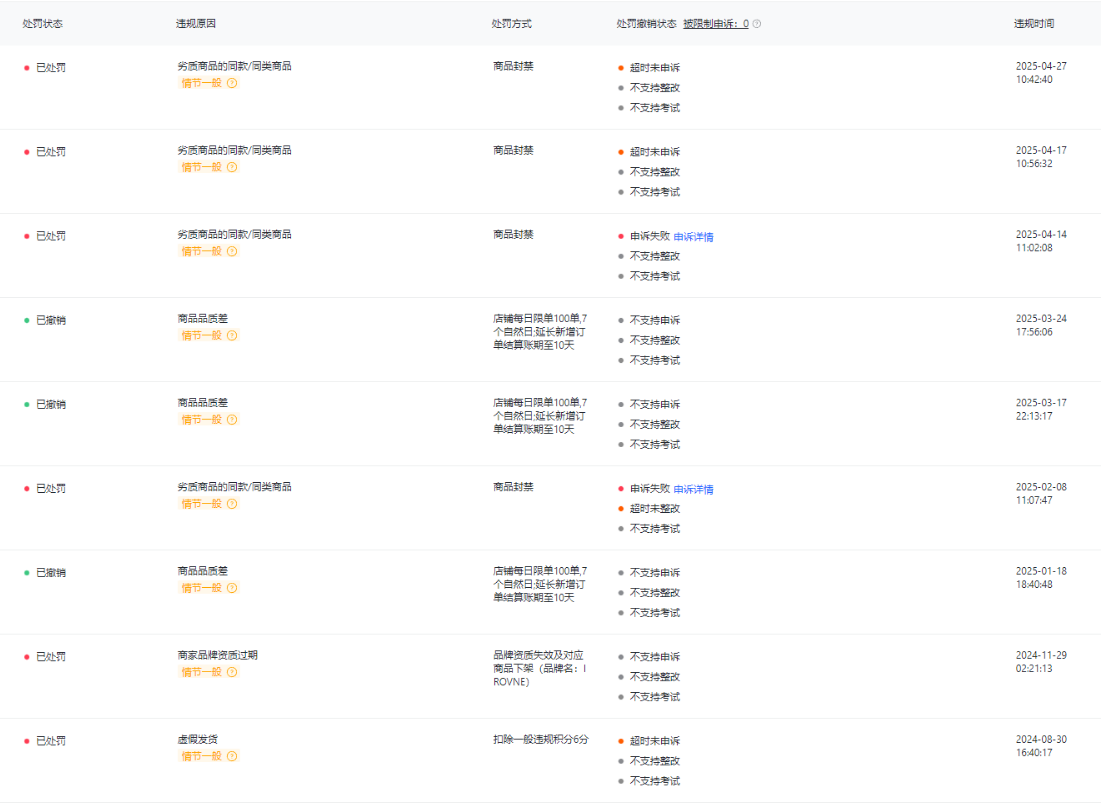Click 扣除一般违规积分6分 penalty text

[540, 740]
